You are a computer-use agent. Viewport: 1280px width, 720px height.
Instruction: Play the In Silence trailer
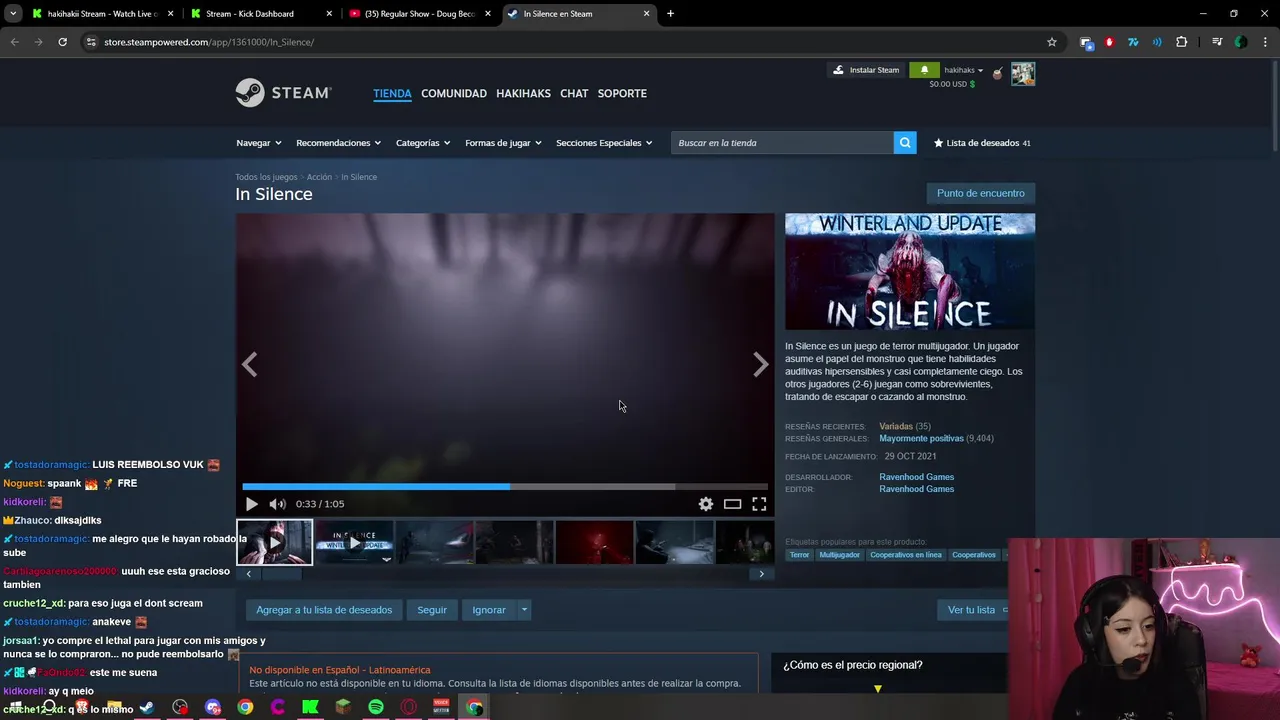[x=251, y=504]
